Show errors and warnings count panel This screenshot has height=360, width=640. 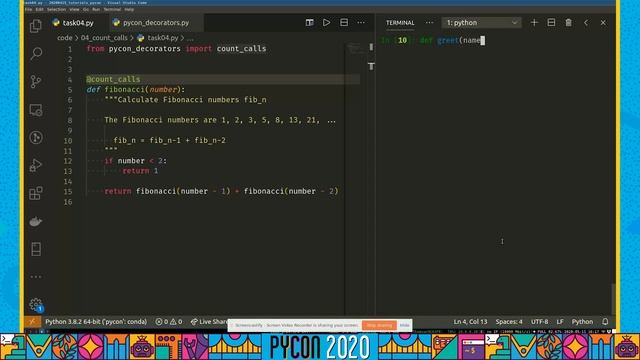[x=169, y=322]
